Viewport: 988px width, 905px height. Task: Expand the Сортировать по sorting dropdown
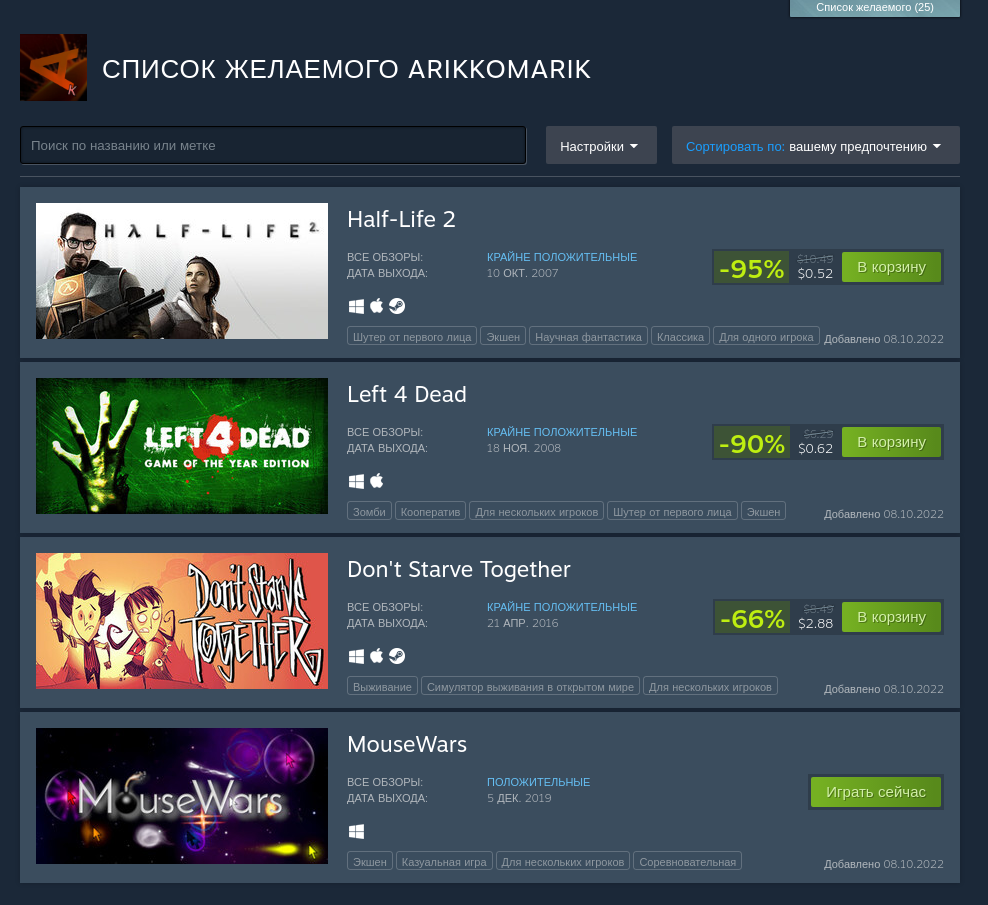(x=815, y=146)
